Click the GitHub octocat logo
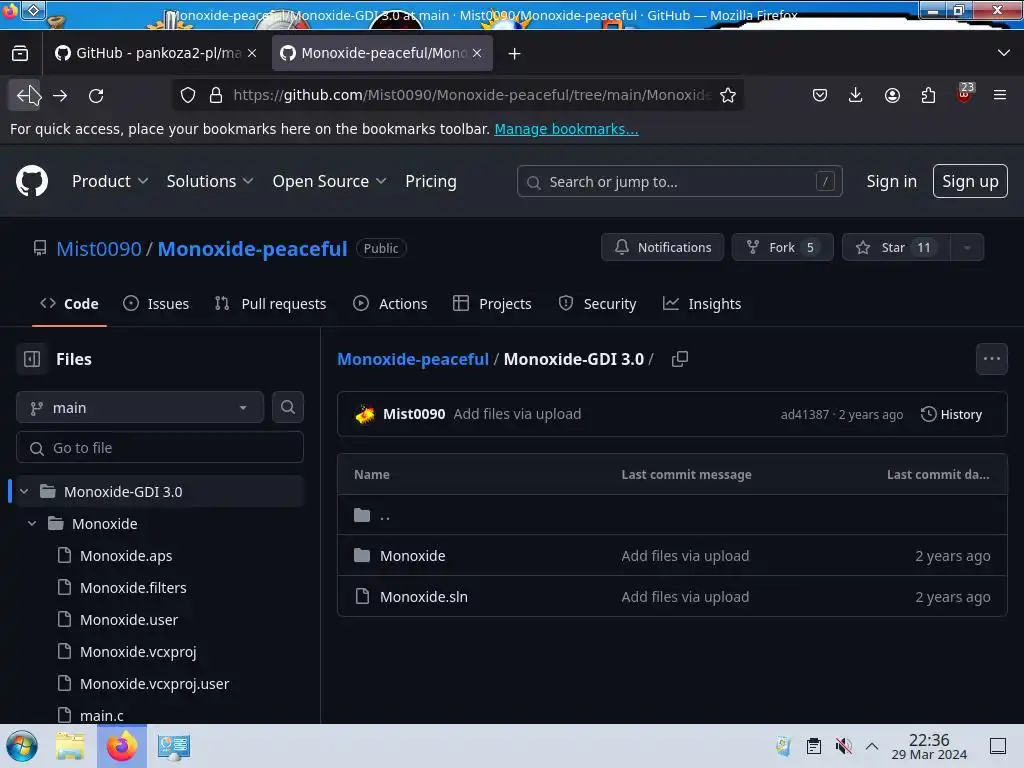 pyautogui.click(x=31, y=181)
